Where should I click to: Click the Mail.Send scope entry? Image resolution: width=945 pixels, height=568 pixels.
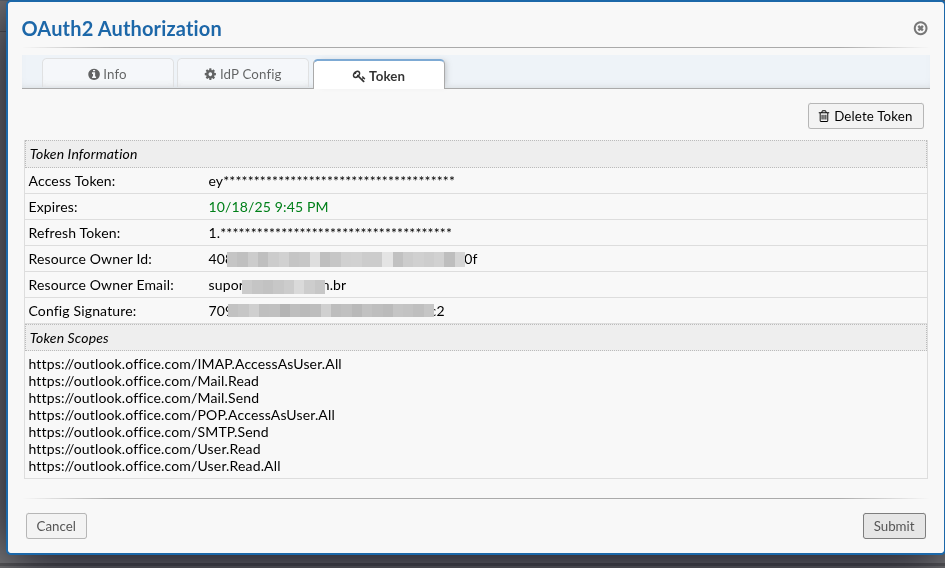143,398
